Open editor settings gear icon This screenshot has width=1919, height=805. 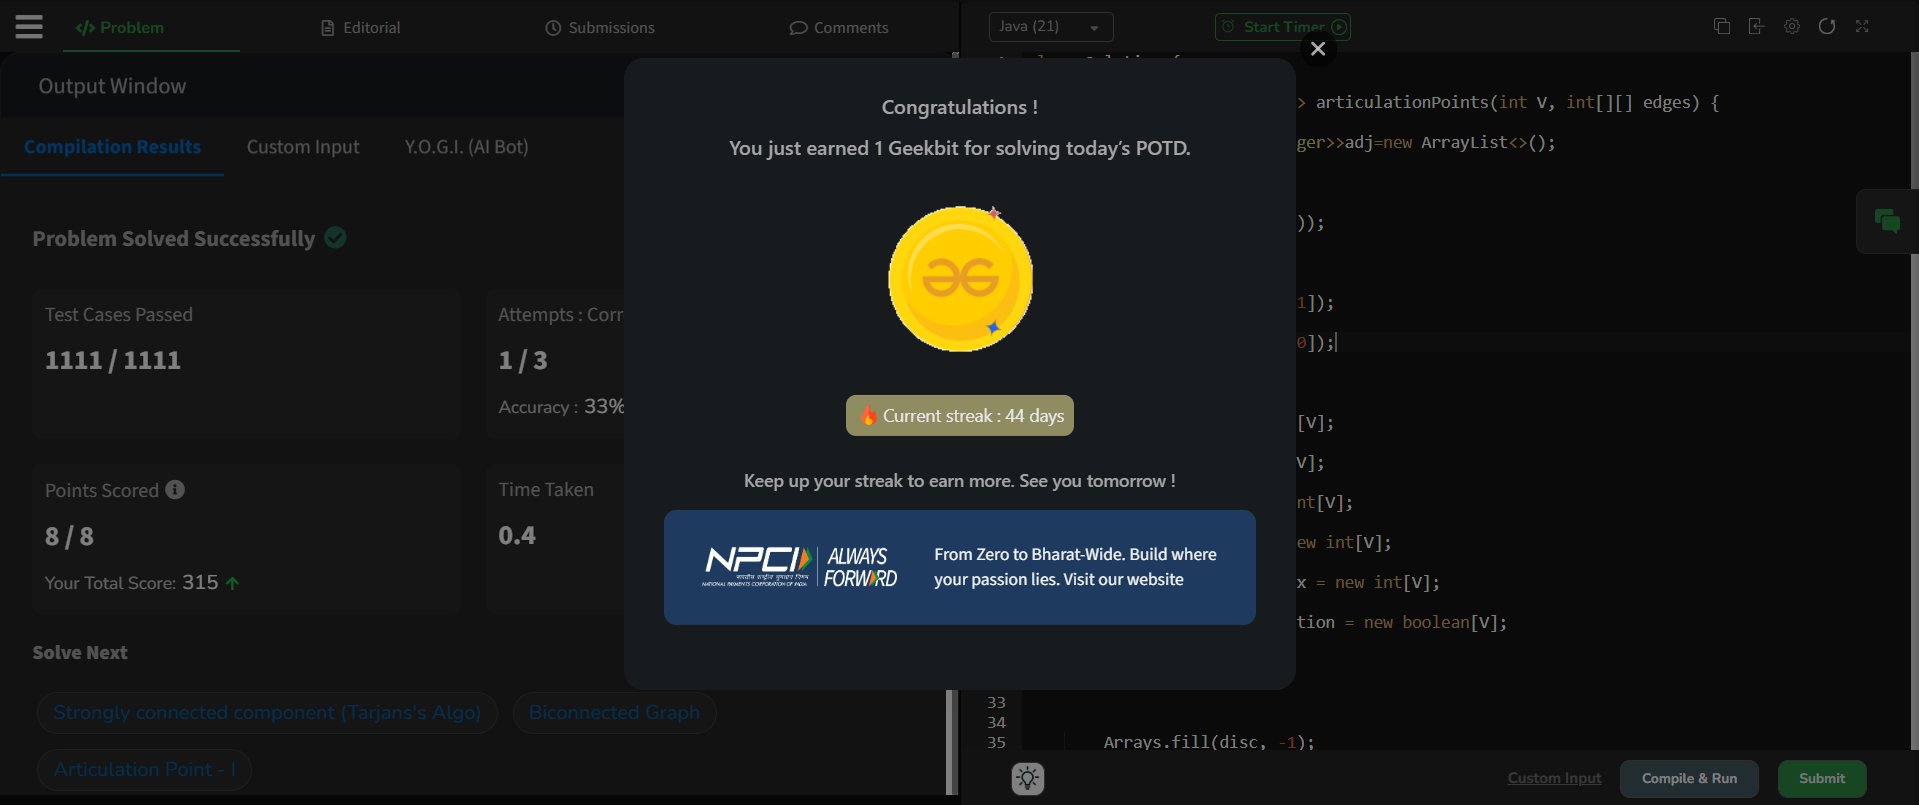1792,27
